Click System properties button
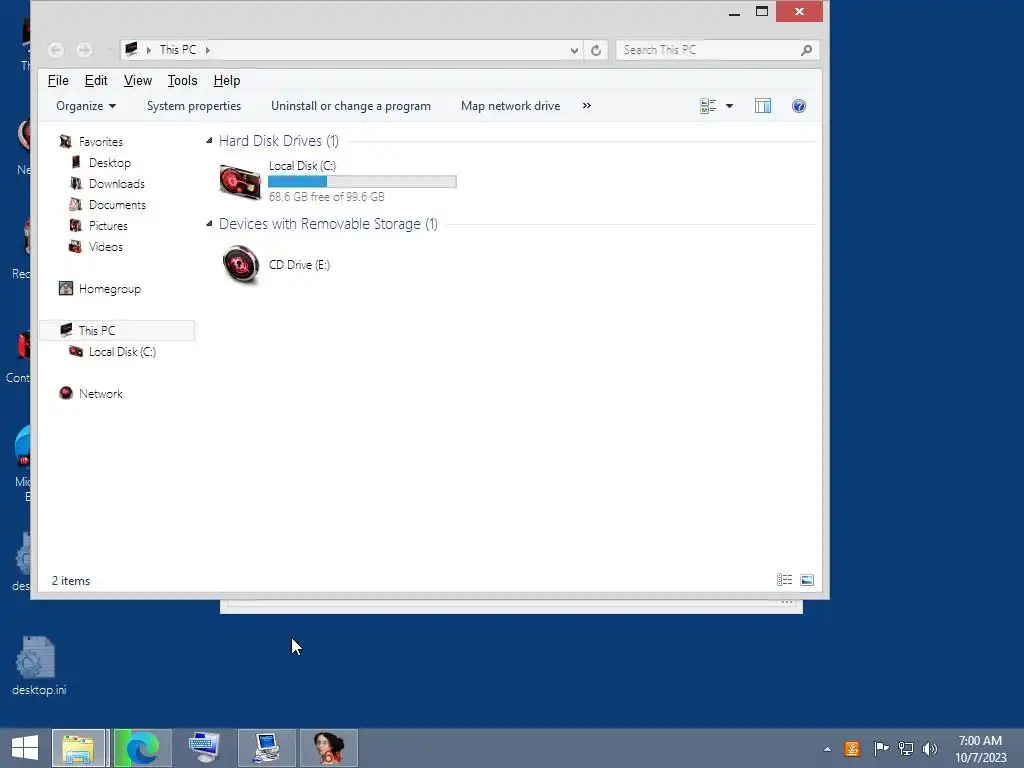Image resolution: width=1024 pixels, height=768 pixels. 194,106
